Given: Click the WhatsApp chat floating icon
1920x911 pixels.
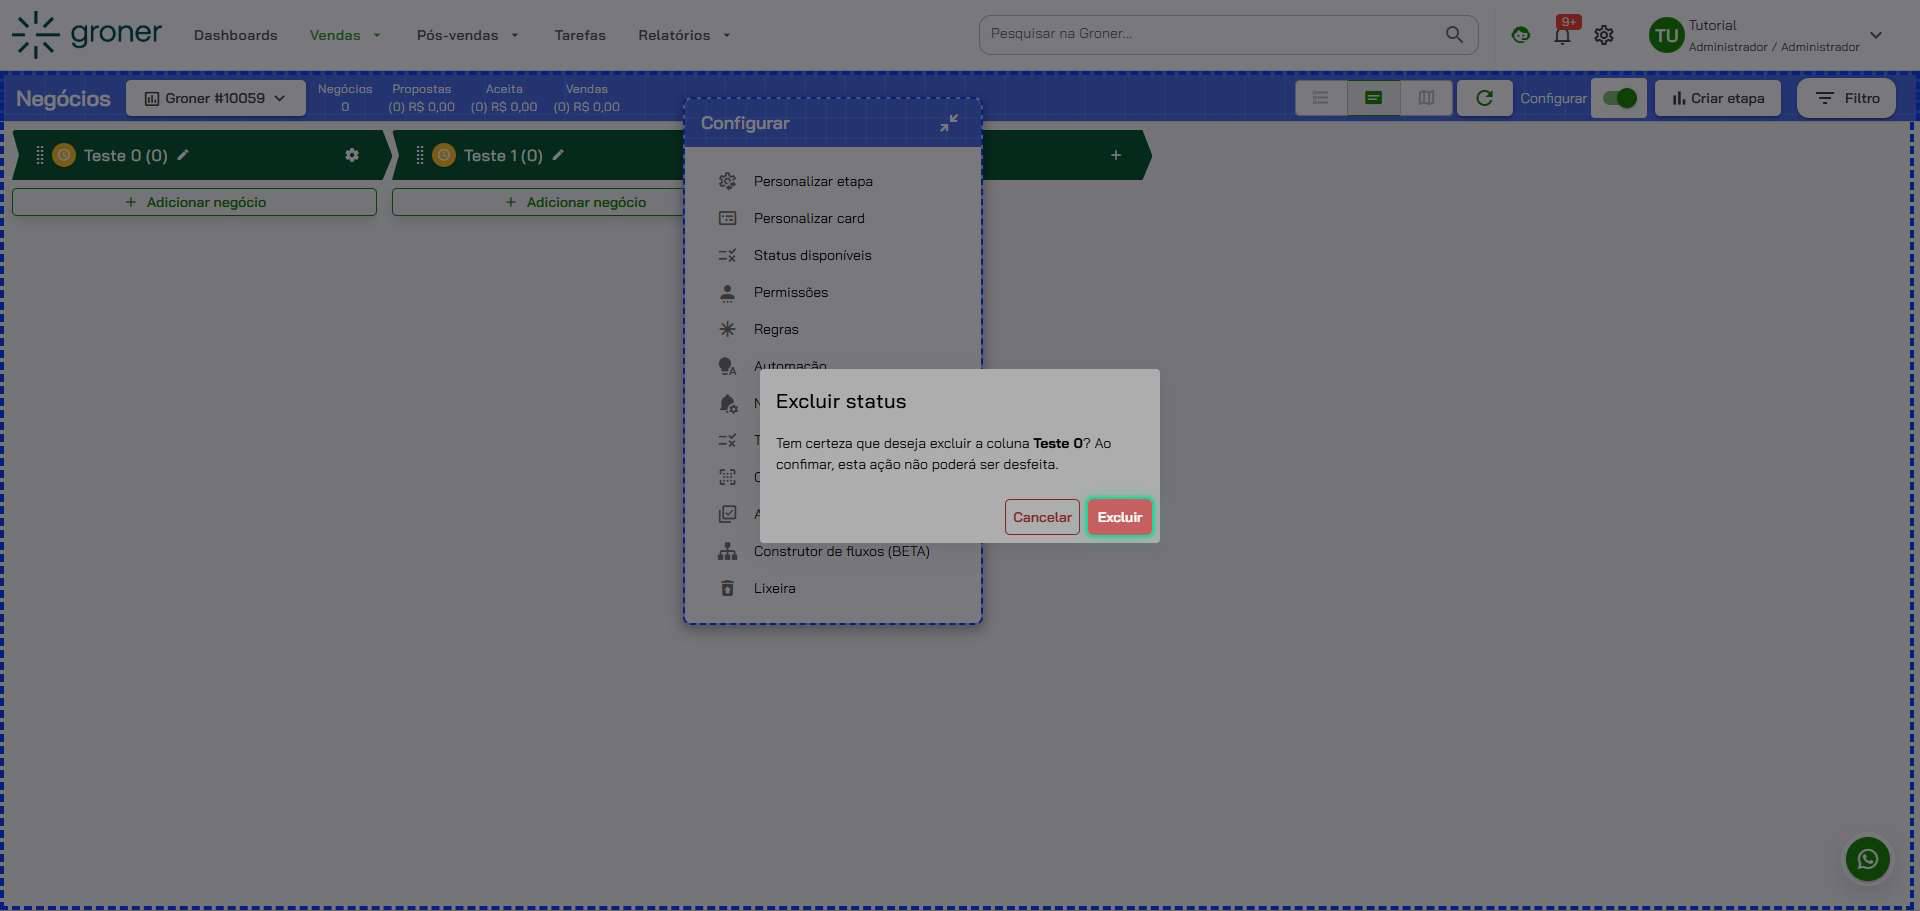Looking at the screenshot, I should pyautogui.click(x=1867, y=859).
